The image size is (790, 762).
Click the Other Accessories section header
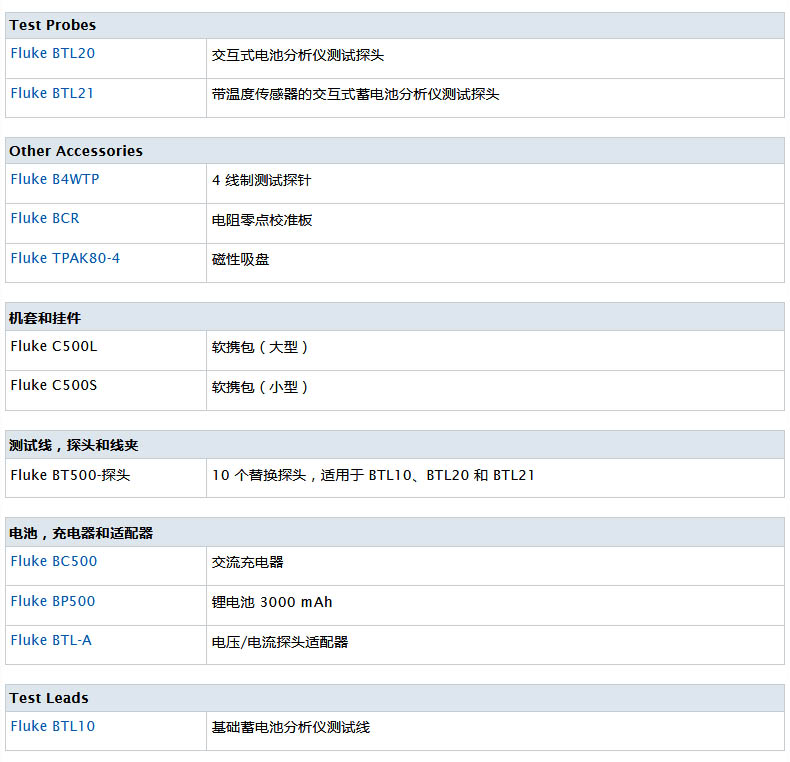[76, 151]
